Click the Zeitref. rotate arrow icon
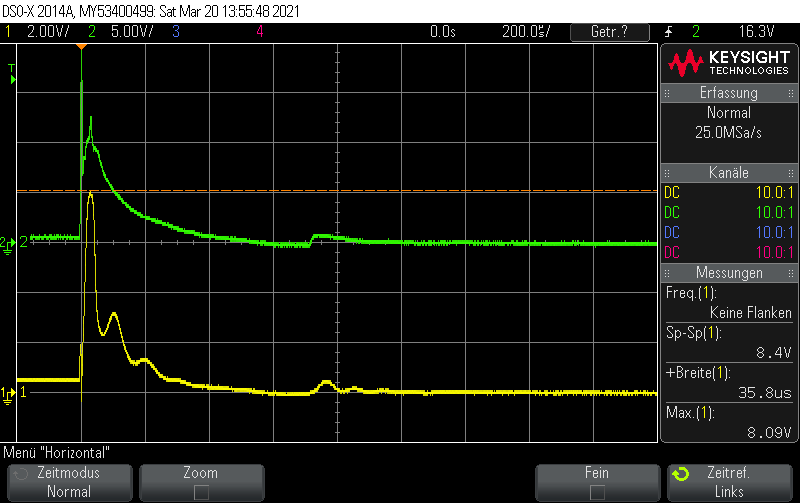The height and width of the screenshot is (503, 800). (681, 474)
